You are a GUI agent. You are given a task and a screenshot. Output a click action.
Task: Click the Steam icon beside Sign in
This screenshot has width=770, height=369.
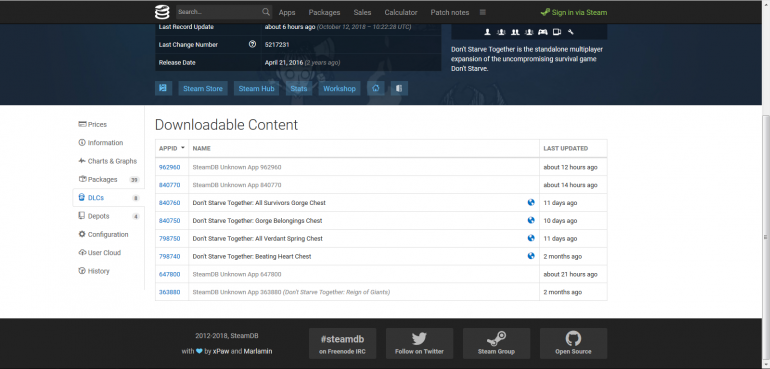(545, 12)
